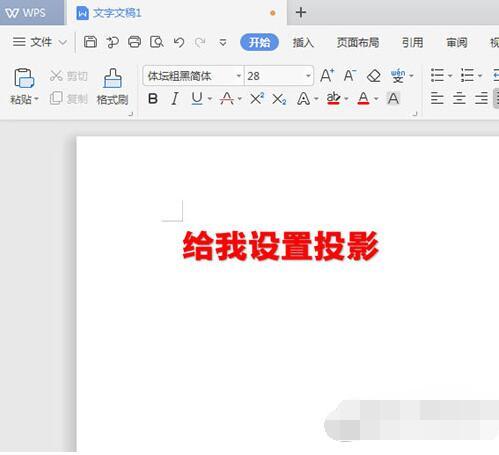Open the font dialog launcher
The height and width of the screenshot is (455, 499).
tap(415, 114)
